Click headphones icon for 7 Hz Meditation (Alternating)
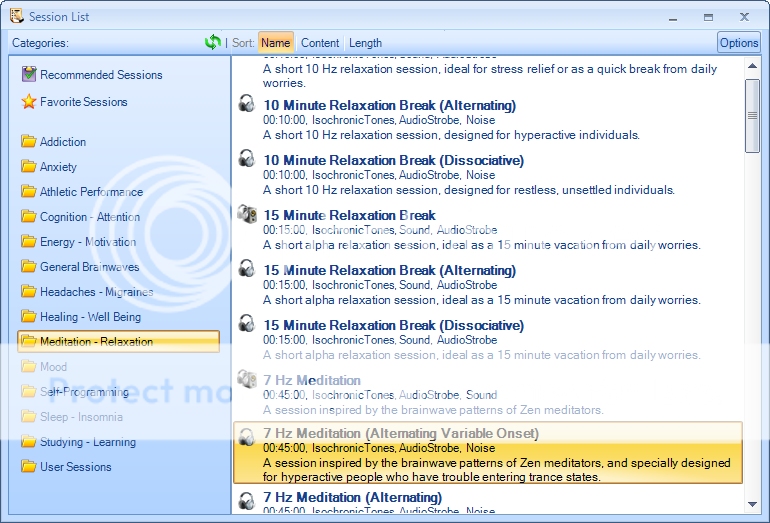This screenshot has width=770, height=523. pos(247,501)
